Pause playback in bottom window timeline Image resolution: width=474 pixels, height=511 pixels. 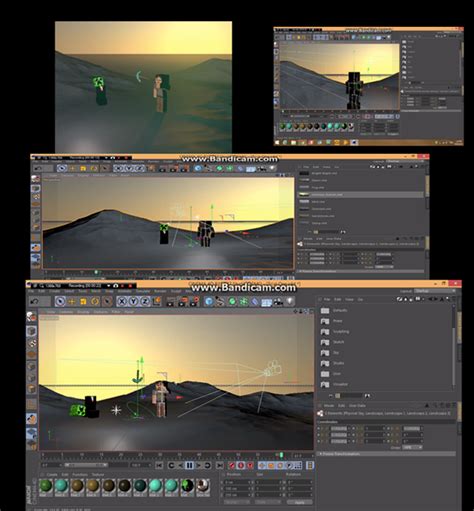(x=189, y=465)
